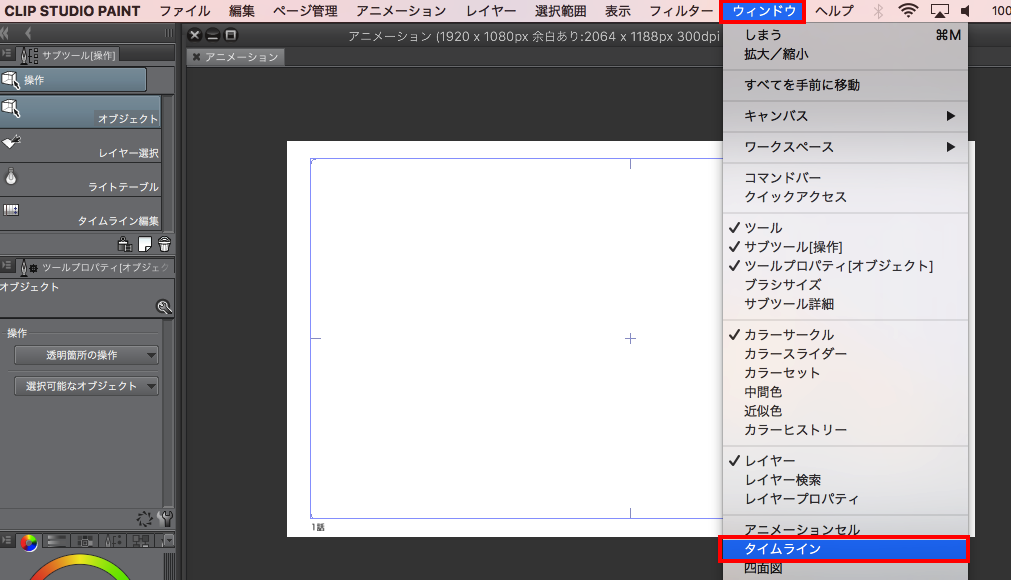Click the 操作 sub tool group button
Screen dimensions: 1011x580
point(73,80)
